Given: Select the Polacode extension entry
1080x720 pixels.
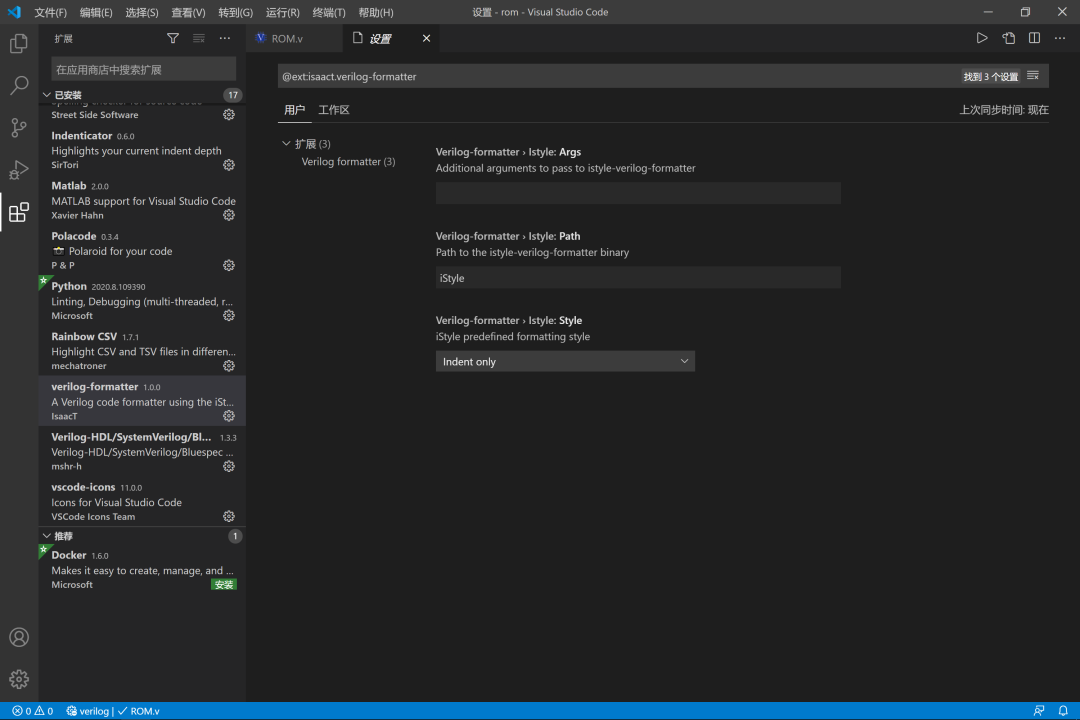Looking at the screenshot, I should [x=142, y=250].
